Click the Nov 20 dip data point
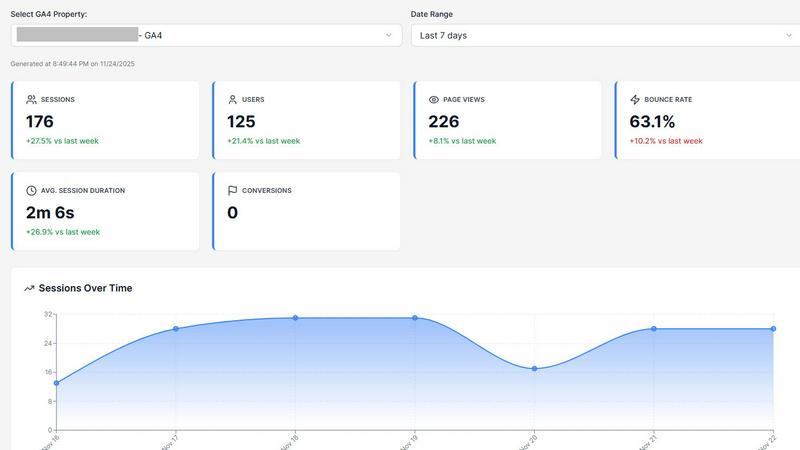 pos(535,369)
